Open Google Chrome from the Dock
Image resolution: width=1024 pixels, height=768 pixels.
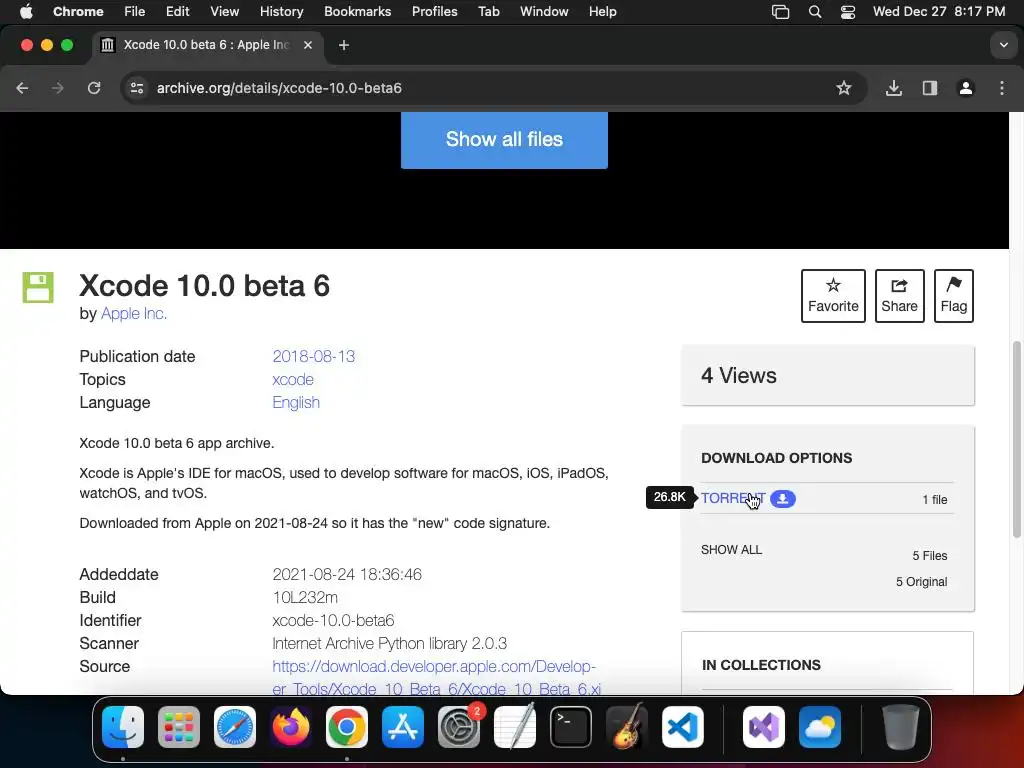coord(347,727)
